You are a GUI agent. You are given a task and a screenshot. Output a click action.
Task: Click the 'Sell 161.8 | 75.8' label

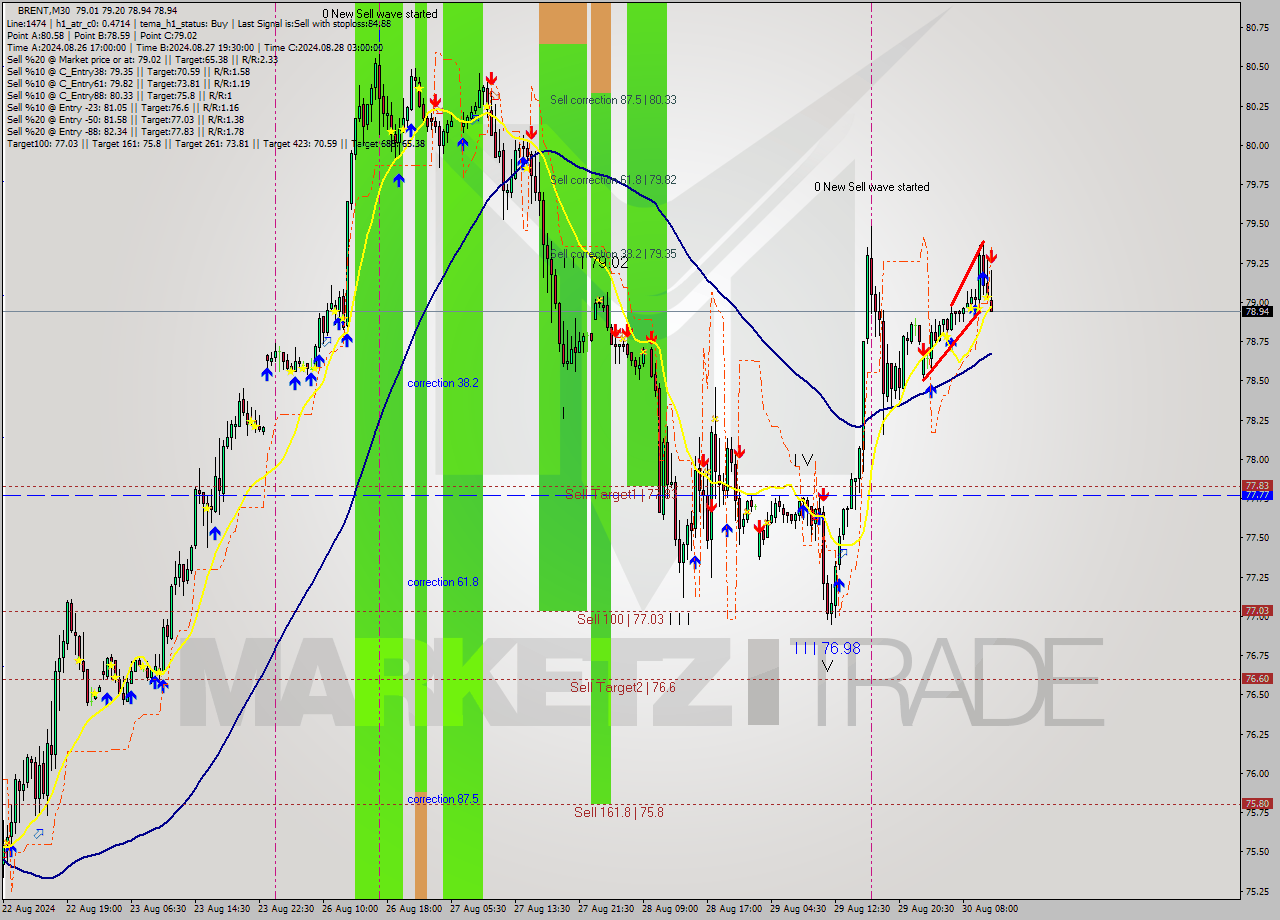pyautogui.click(x=618, y=812)
